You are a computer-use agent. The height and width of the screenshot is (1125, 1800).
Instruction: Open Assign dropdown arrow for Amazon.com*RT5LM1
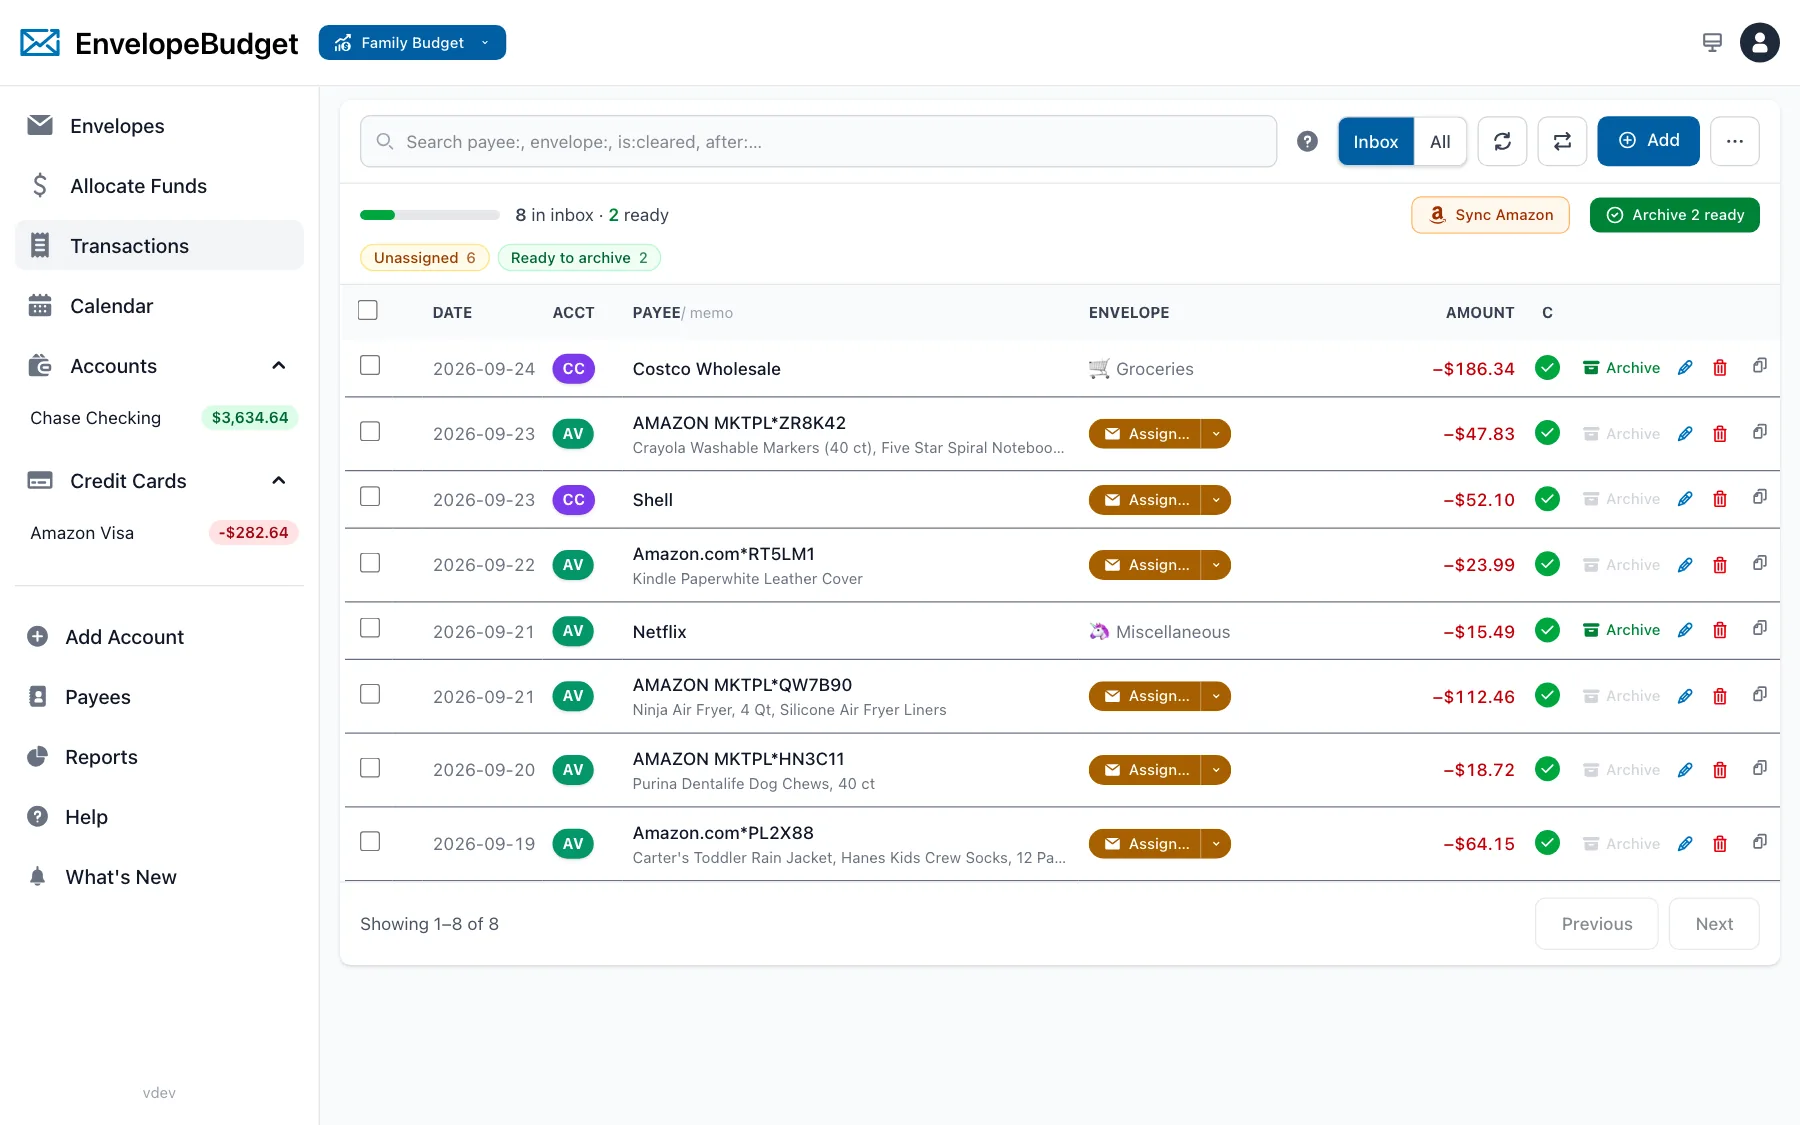[x=1216, y=565]
